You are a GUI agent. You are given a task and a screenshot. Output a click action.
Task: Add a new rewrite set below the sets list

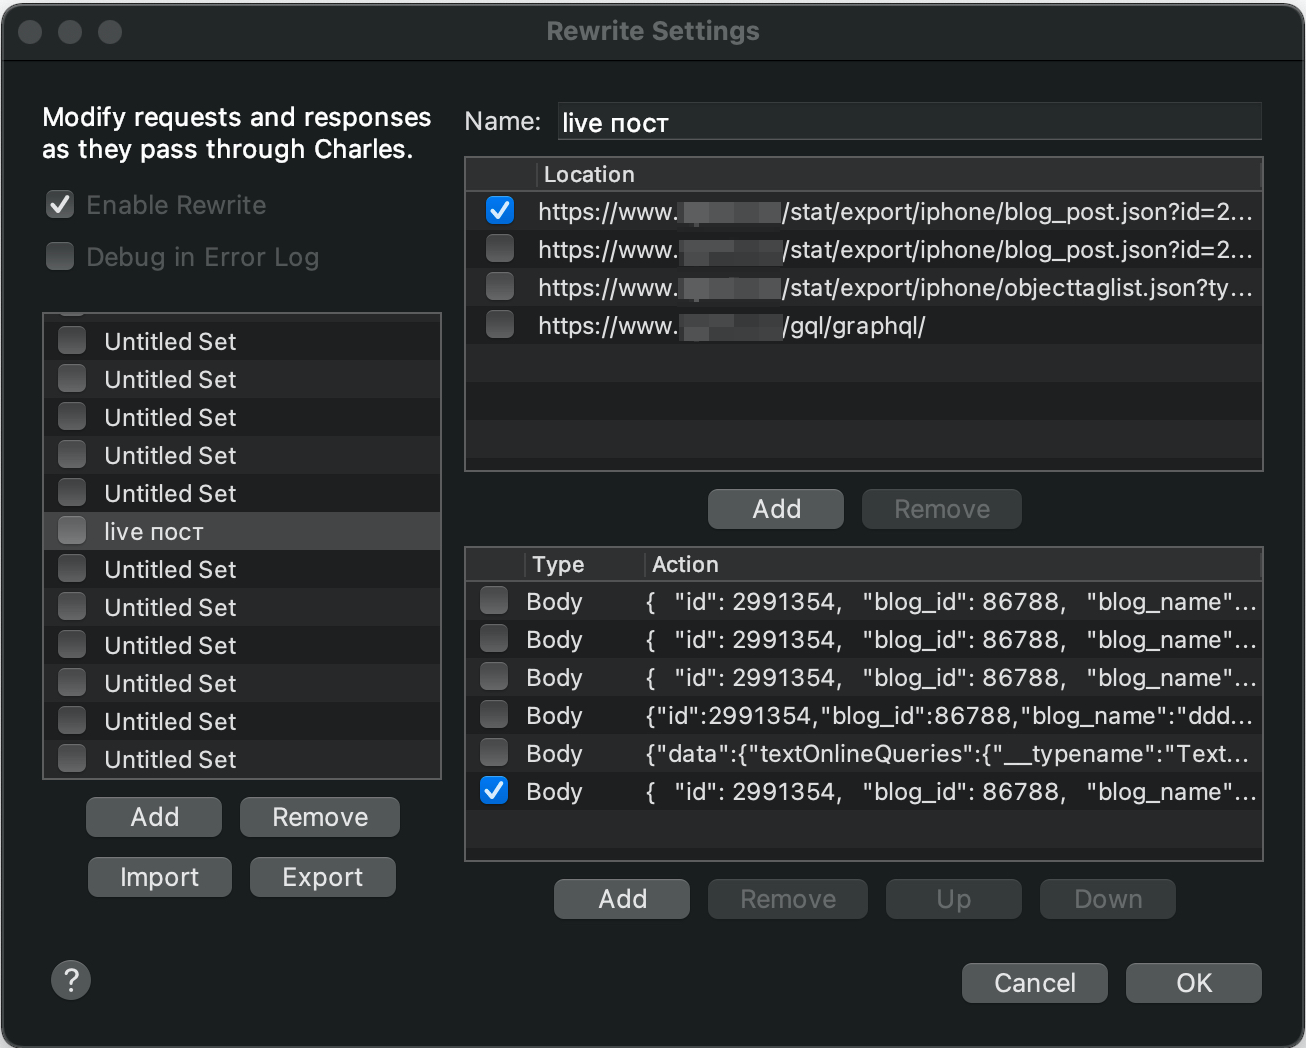154,817
